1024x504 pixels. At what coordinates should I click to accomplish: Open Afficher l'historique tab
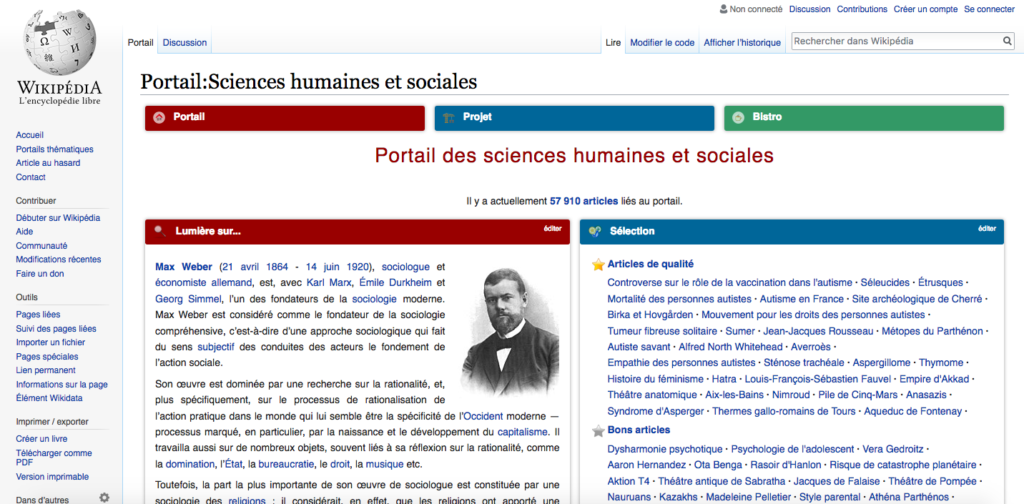pos(742,42)
